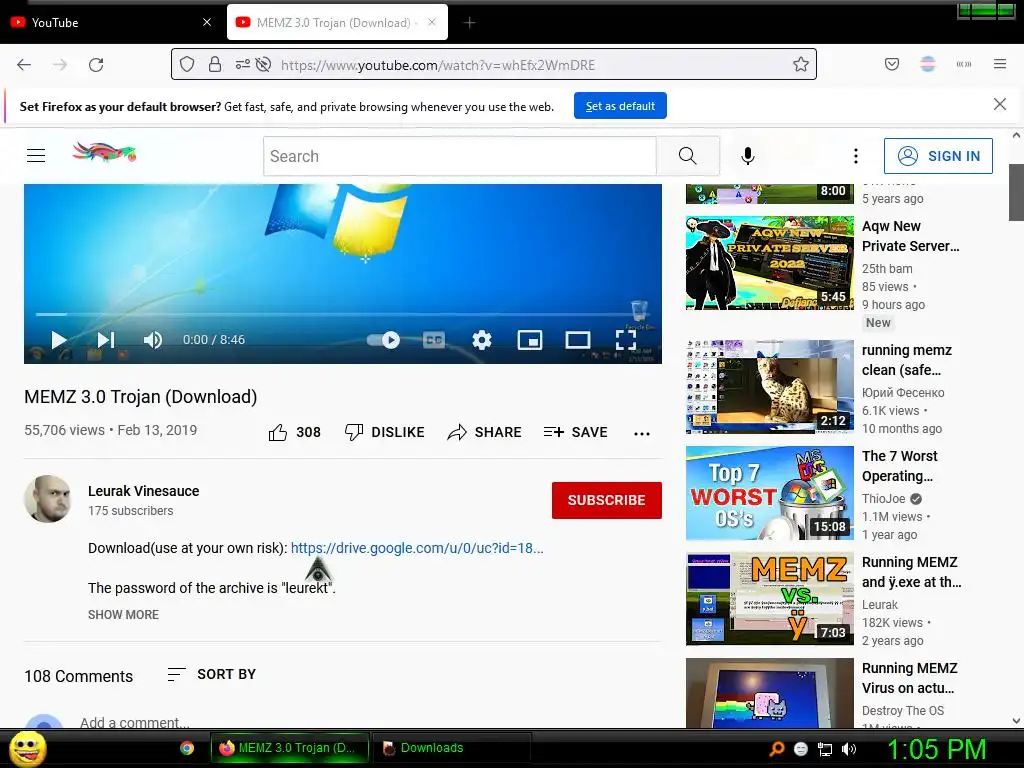Click the magnifier search button

click(688, 156)
